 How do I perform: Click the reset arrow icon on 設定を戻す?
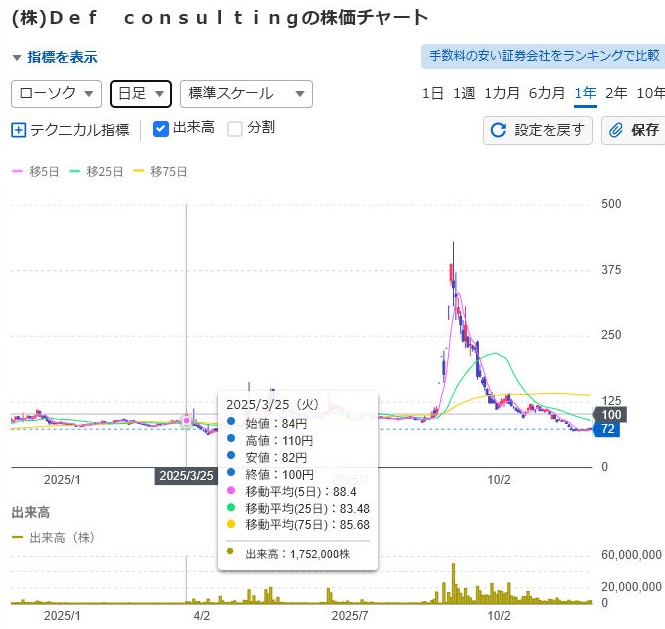pos(499,130)
